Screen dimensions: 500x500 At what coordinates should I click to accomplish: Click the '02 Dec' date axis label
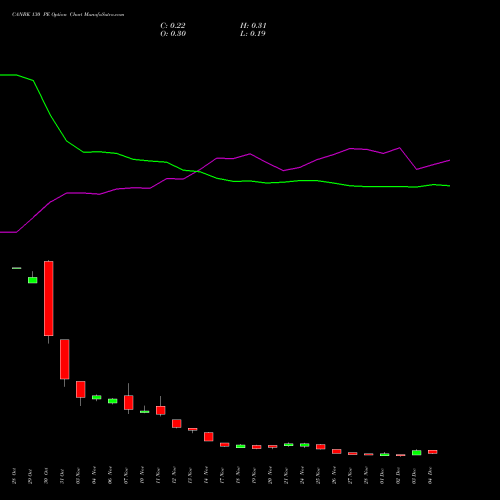point(398,476)
